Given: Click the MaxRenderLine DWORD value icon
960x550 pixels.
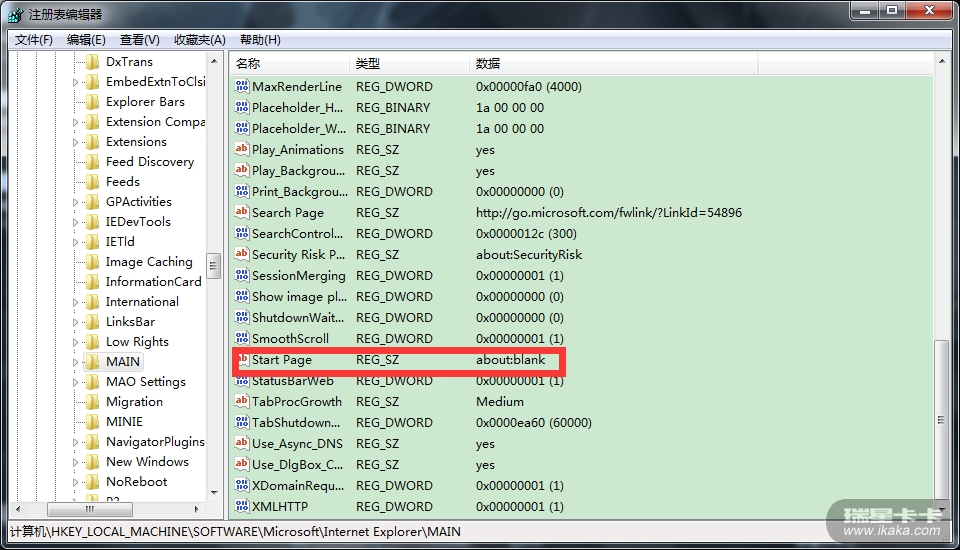Looking at the screenshot, I should 242,86.
